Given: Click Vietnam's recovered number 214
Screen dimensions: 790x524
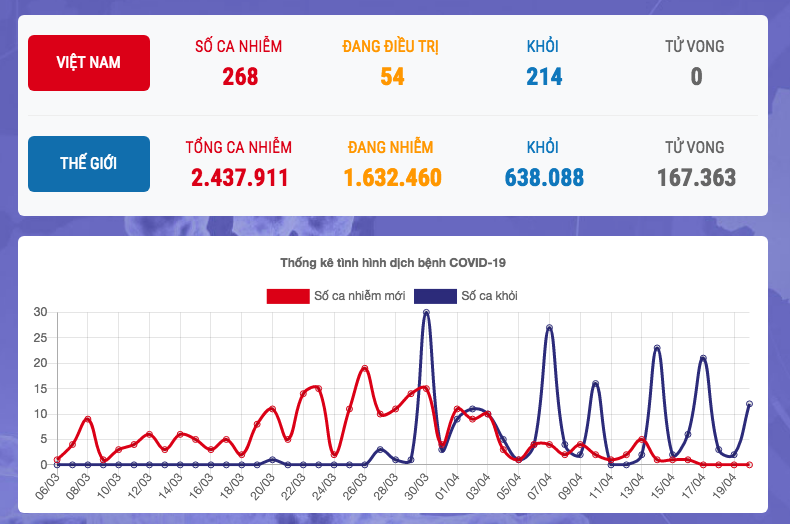Looking at the screenshot, I should [x=544, y=76].
